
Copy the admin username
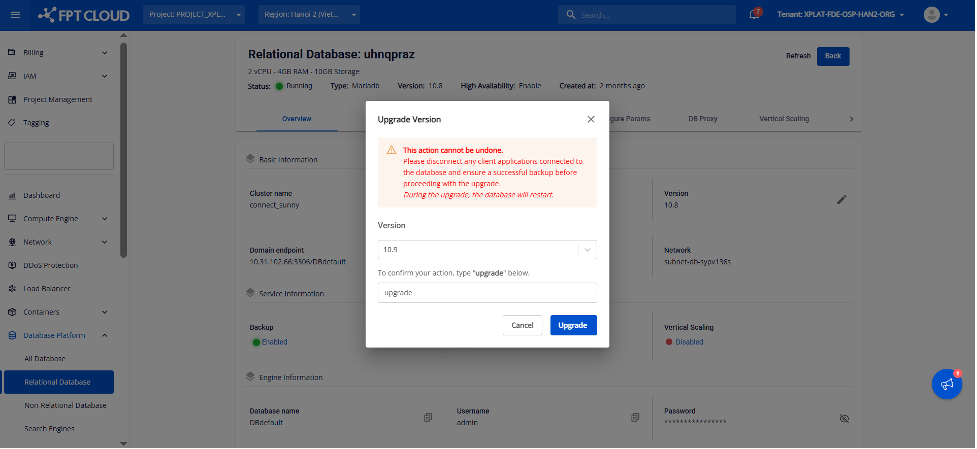[634, 417]
